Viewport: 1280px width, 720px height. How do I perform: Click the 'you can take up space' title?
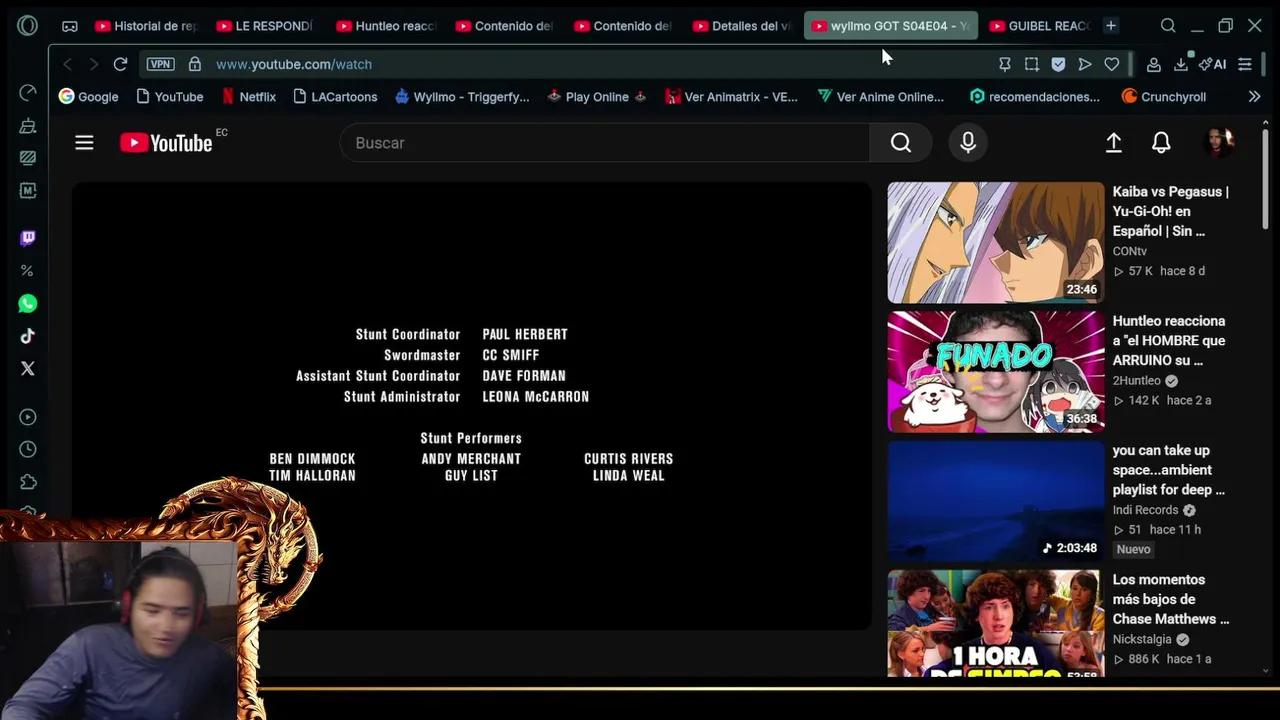point(1168,470)
